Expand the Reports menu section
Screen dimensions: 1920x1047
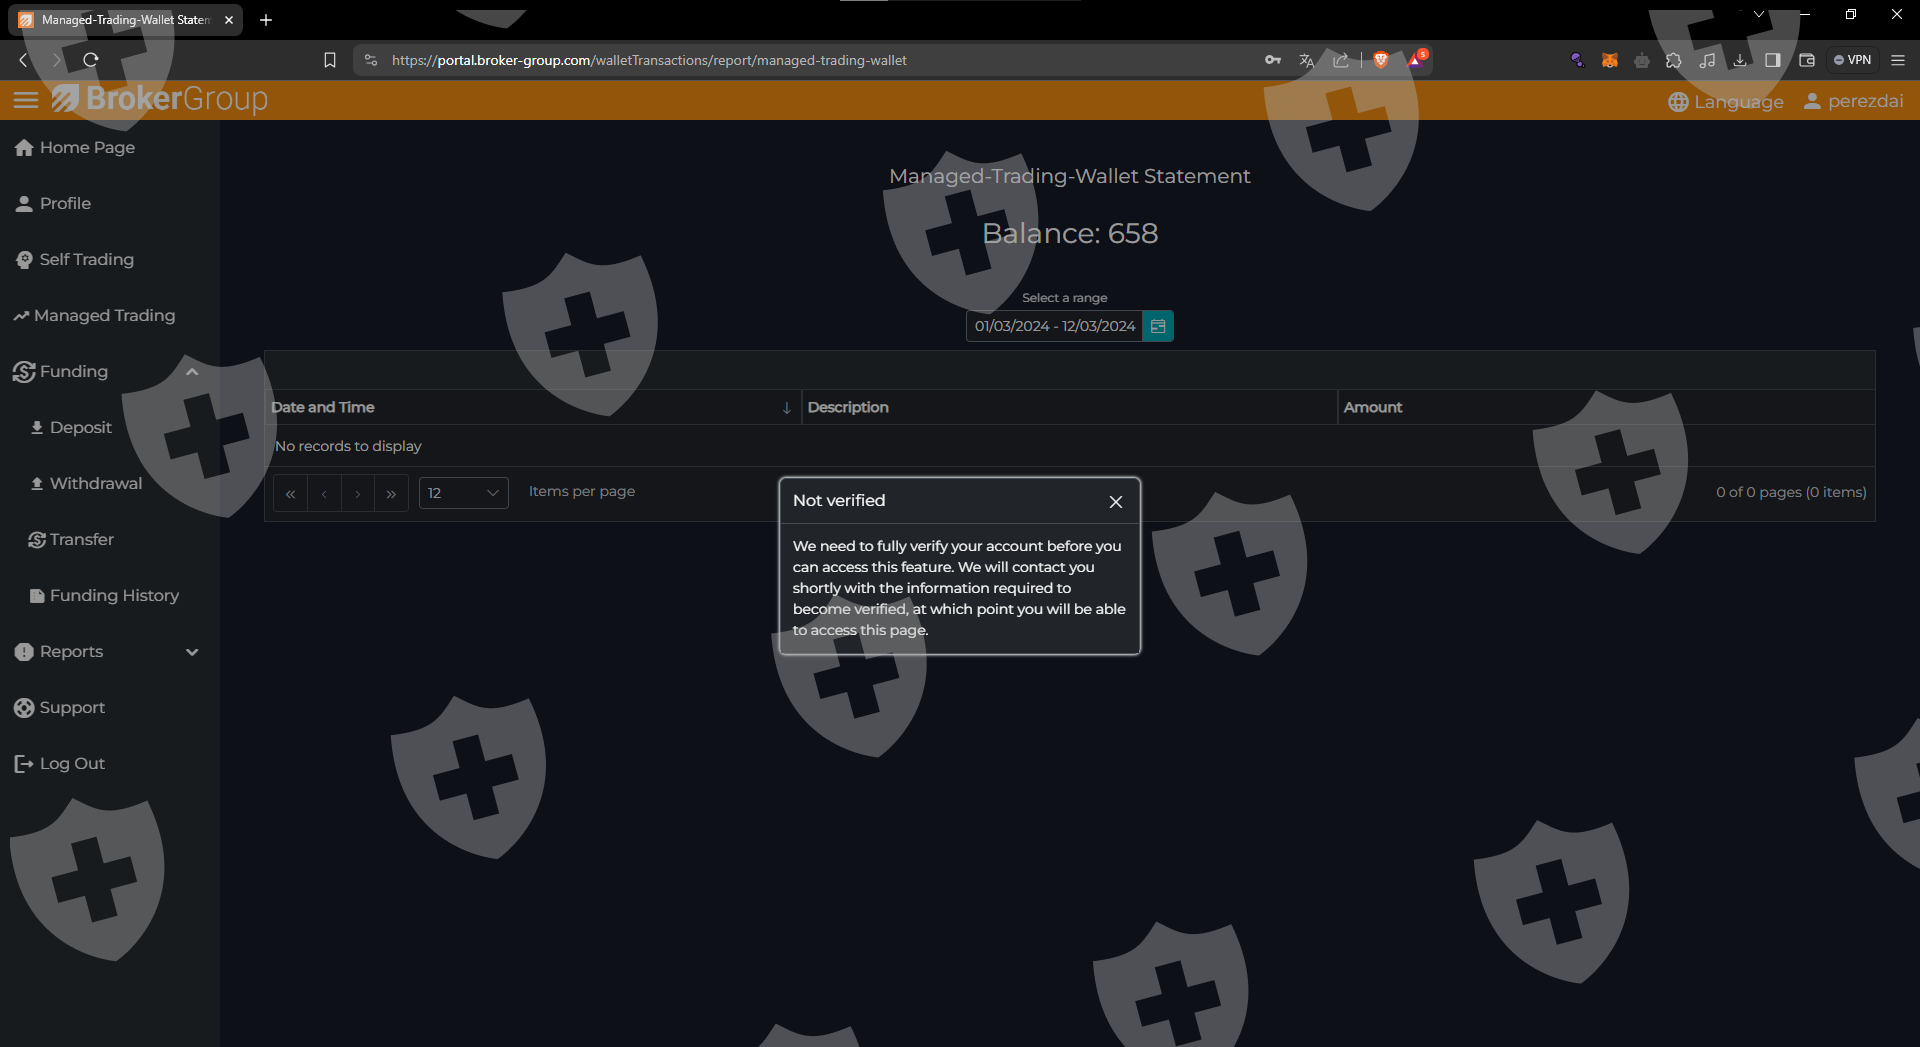[x=192, y=652]
